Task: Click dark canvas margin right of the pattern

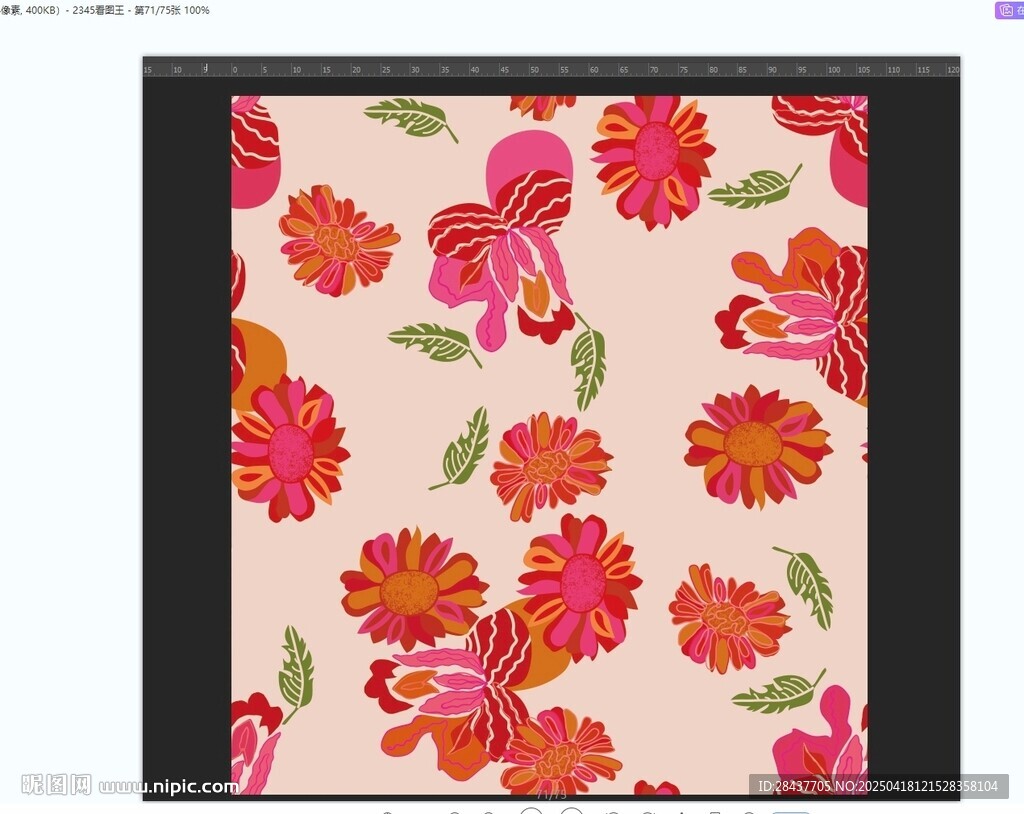Action: 912,430
